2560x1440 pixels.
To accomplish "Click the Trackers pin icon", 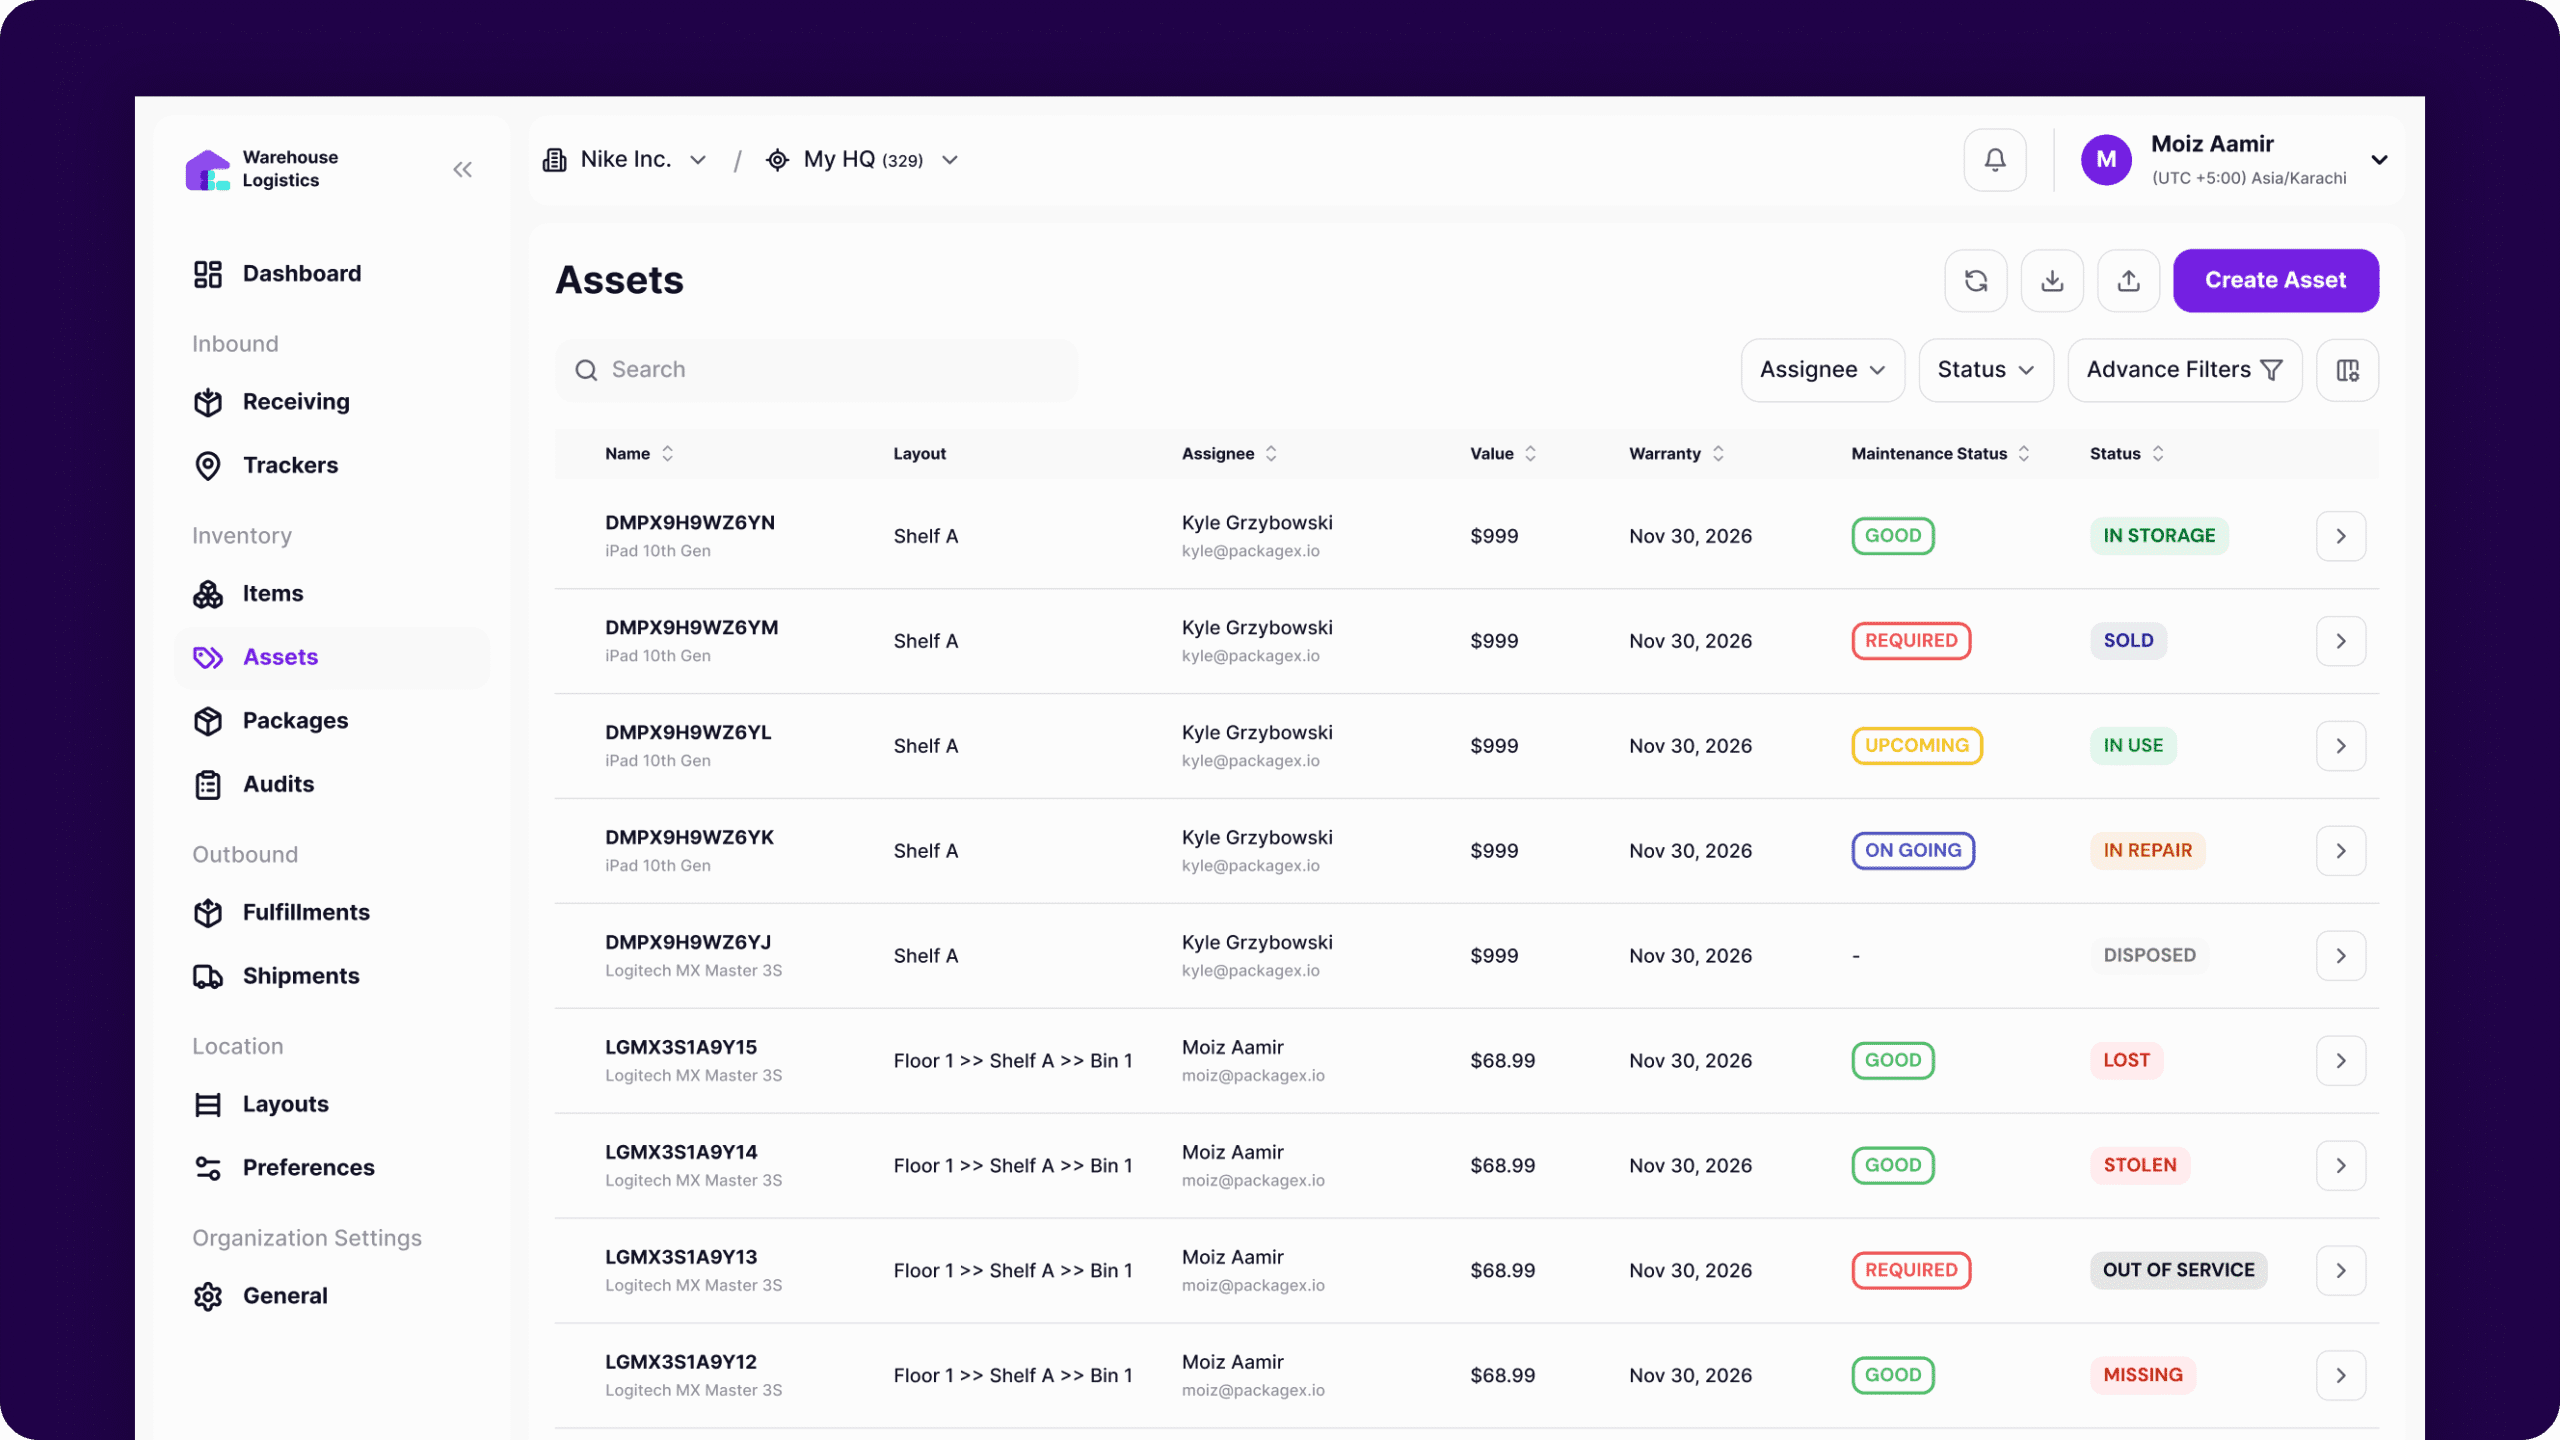I will 208,466.
